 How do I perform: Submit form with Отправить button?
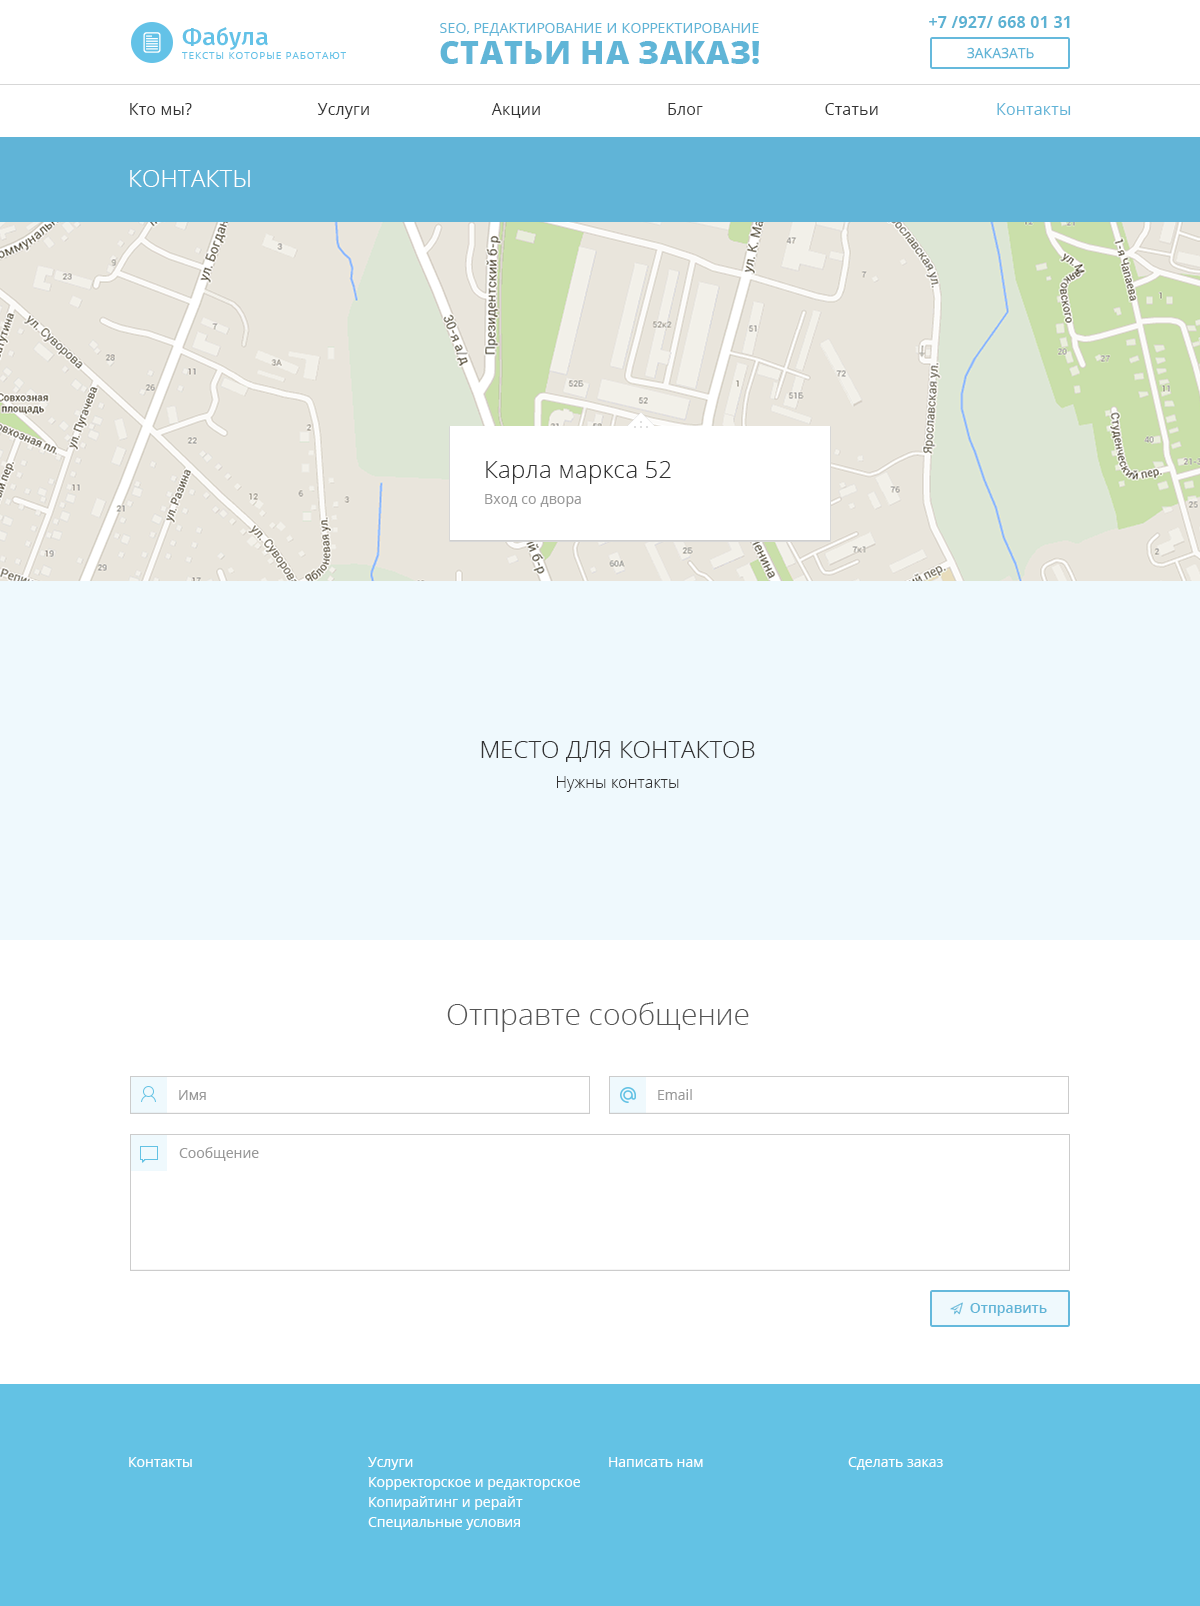[x=999, y=1308]
